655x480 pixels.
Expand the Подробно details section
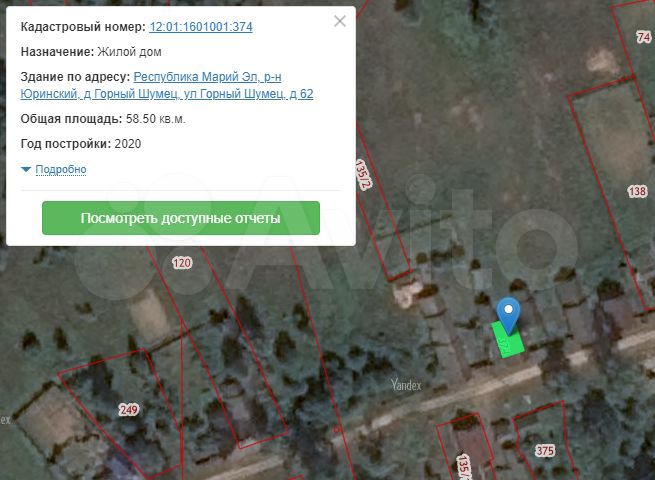point(60,169)
